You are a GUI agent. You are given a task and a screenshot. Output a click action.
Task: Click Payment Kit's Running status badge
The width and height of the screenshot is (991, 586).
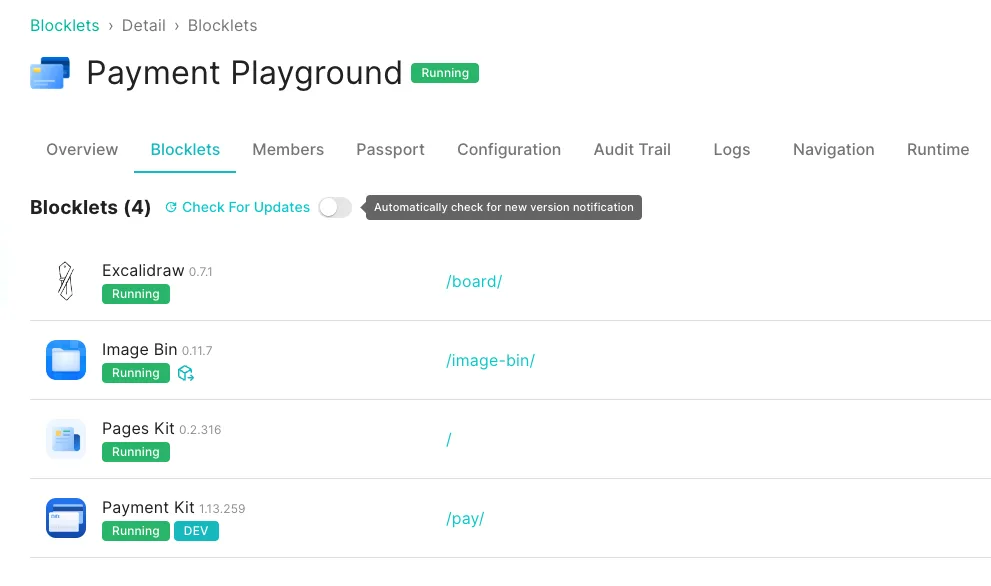[136, 531]
